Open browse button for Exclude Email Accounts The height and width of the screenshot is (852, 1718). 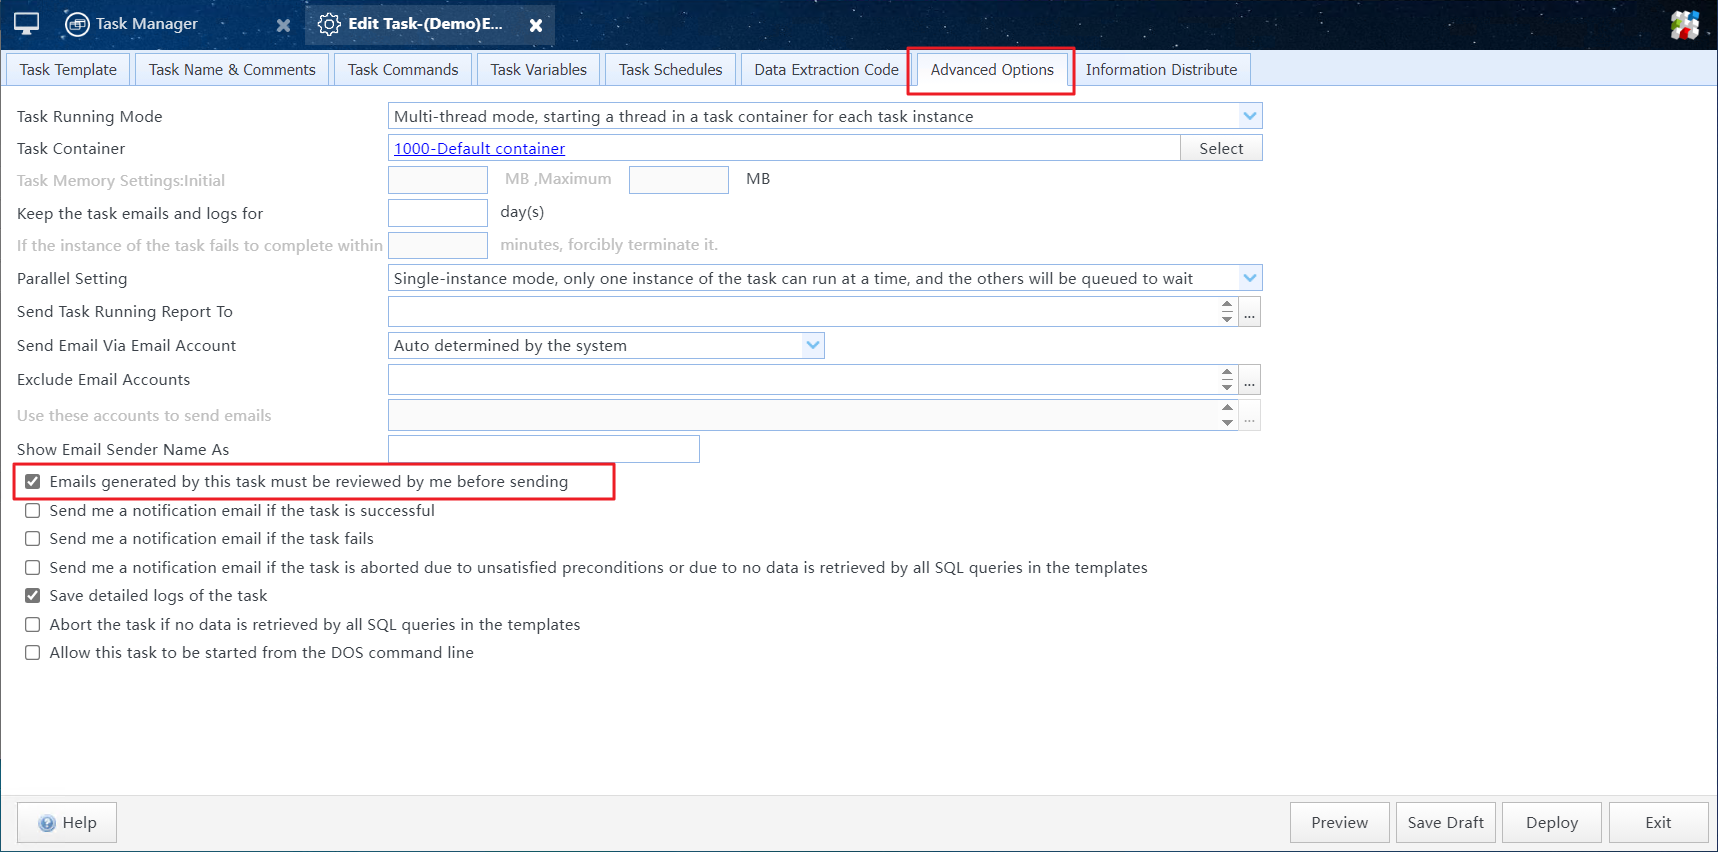click(x=1249, y=380)
